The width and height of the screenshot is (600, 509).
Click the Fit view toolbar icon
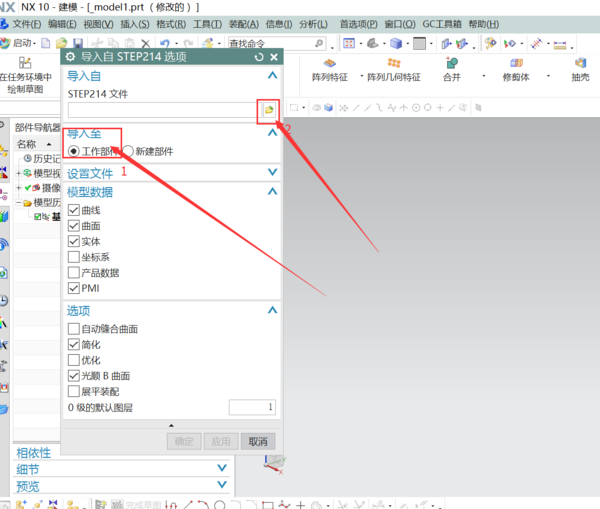[x=349, y=44]
